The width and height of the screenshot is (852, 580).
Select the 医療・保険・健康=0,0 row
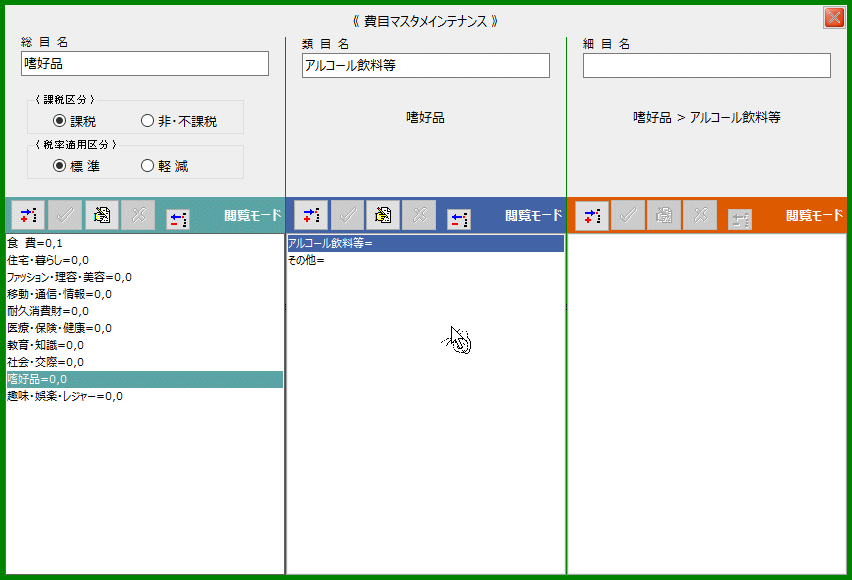pos(145,328)
